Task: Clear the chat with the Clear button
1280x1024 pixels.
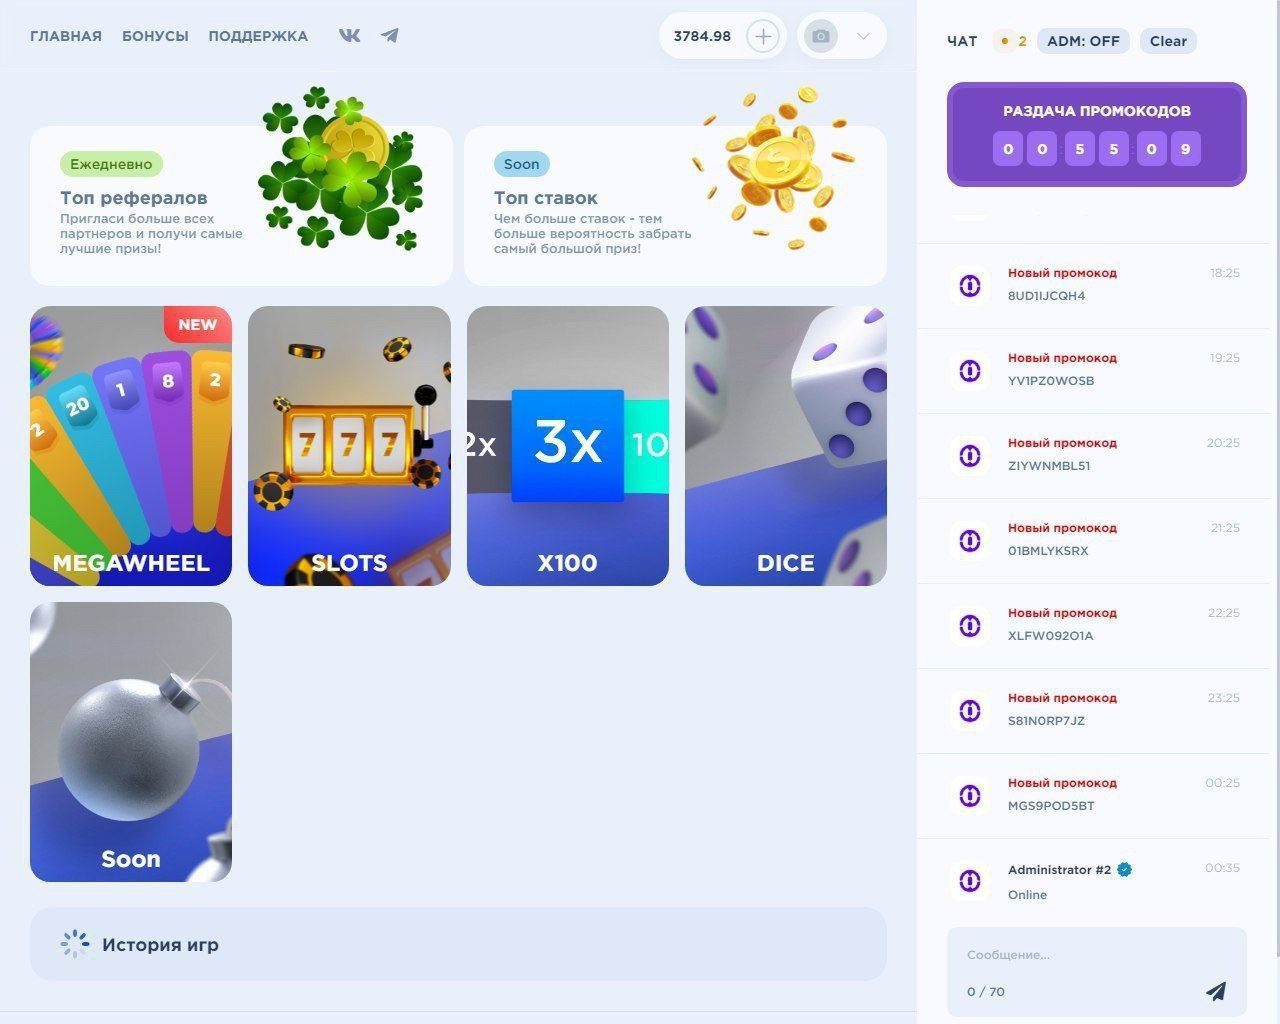Action: (1168, 41)
